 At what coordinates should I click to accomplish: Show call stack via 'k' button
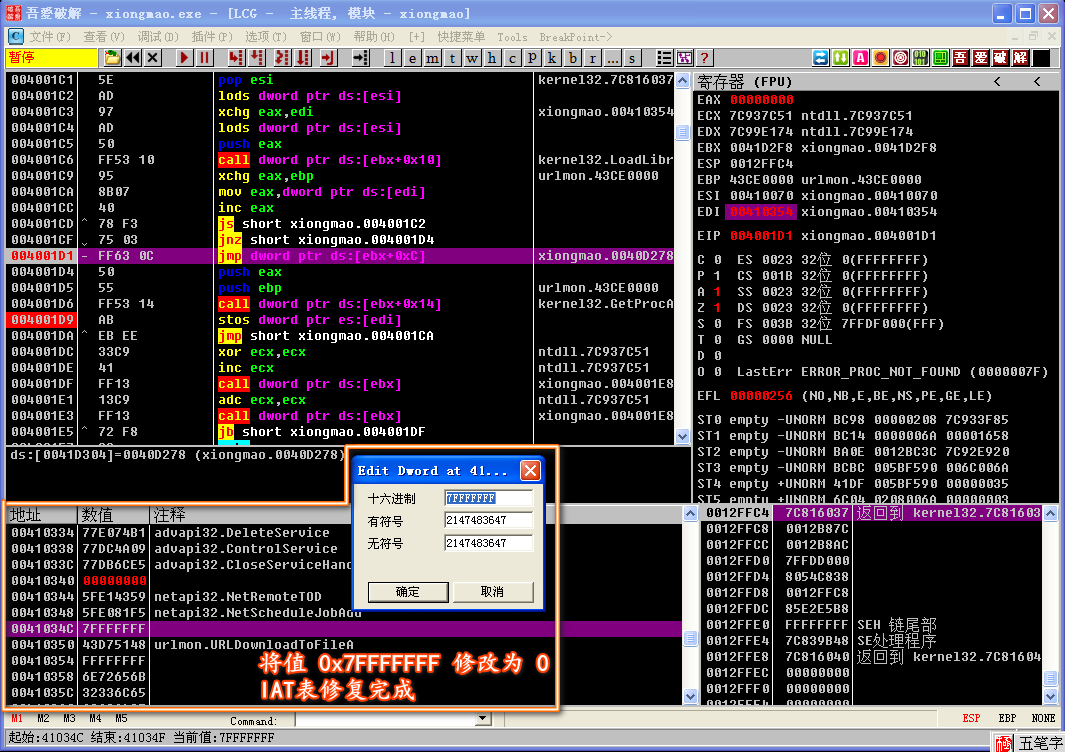(552, 58)
